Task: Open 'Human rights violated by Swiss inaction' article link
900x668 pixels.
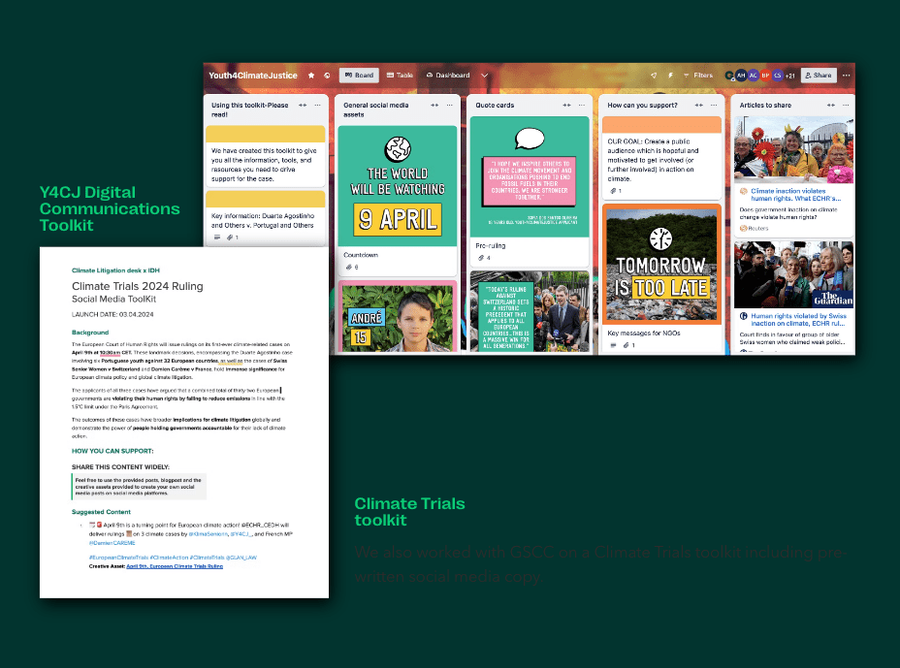Action: (798, 320)
